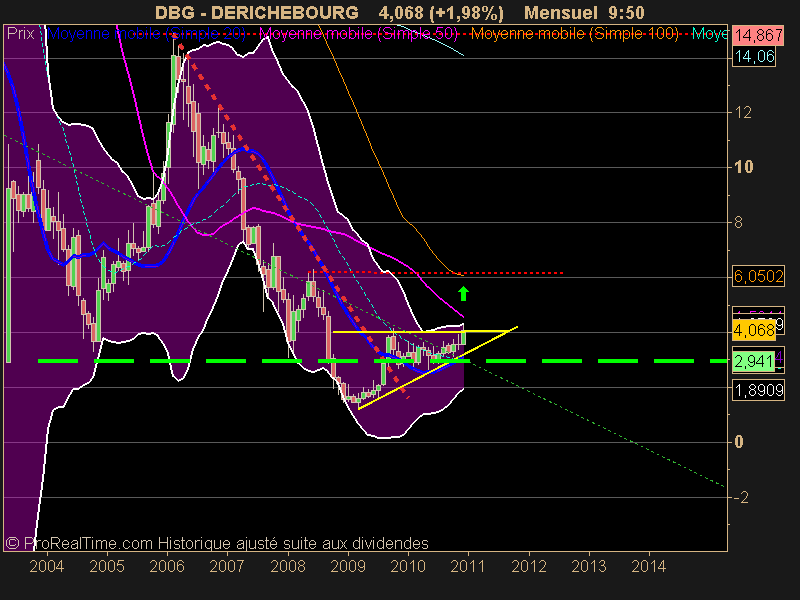
Task: Select the chart title DBG - DERICHEBOURG
Action: (257, 12)
